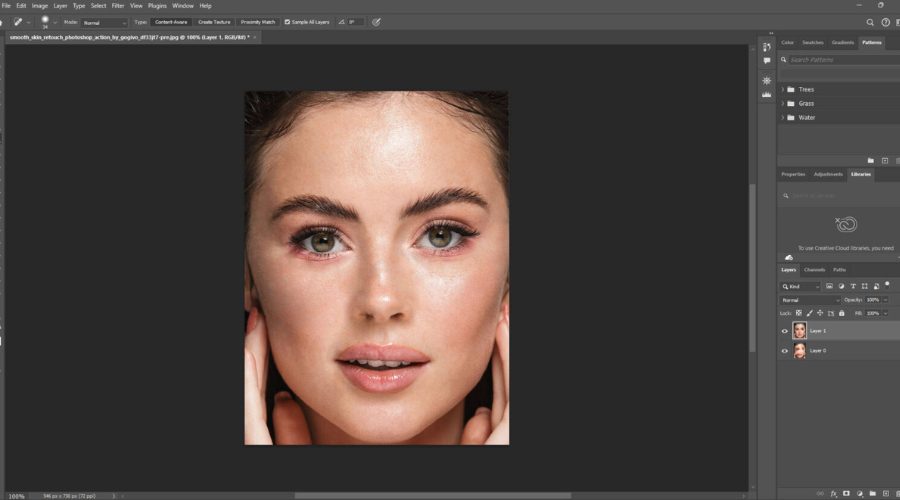Open the Image menu

[40, 6]
